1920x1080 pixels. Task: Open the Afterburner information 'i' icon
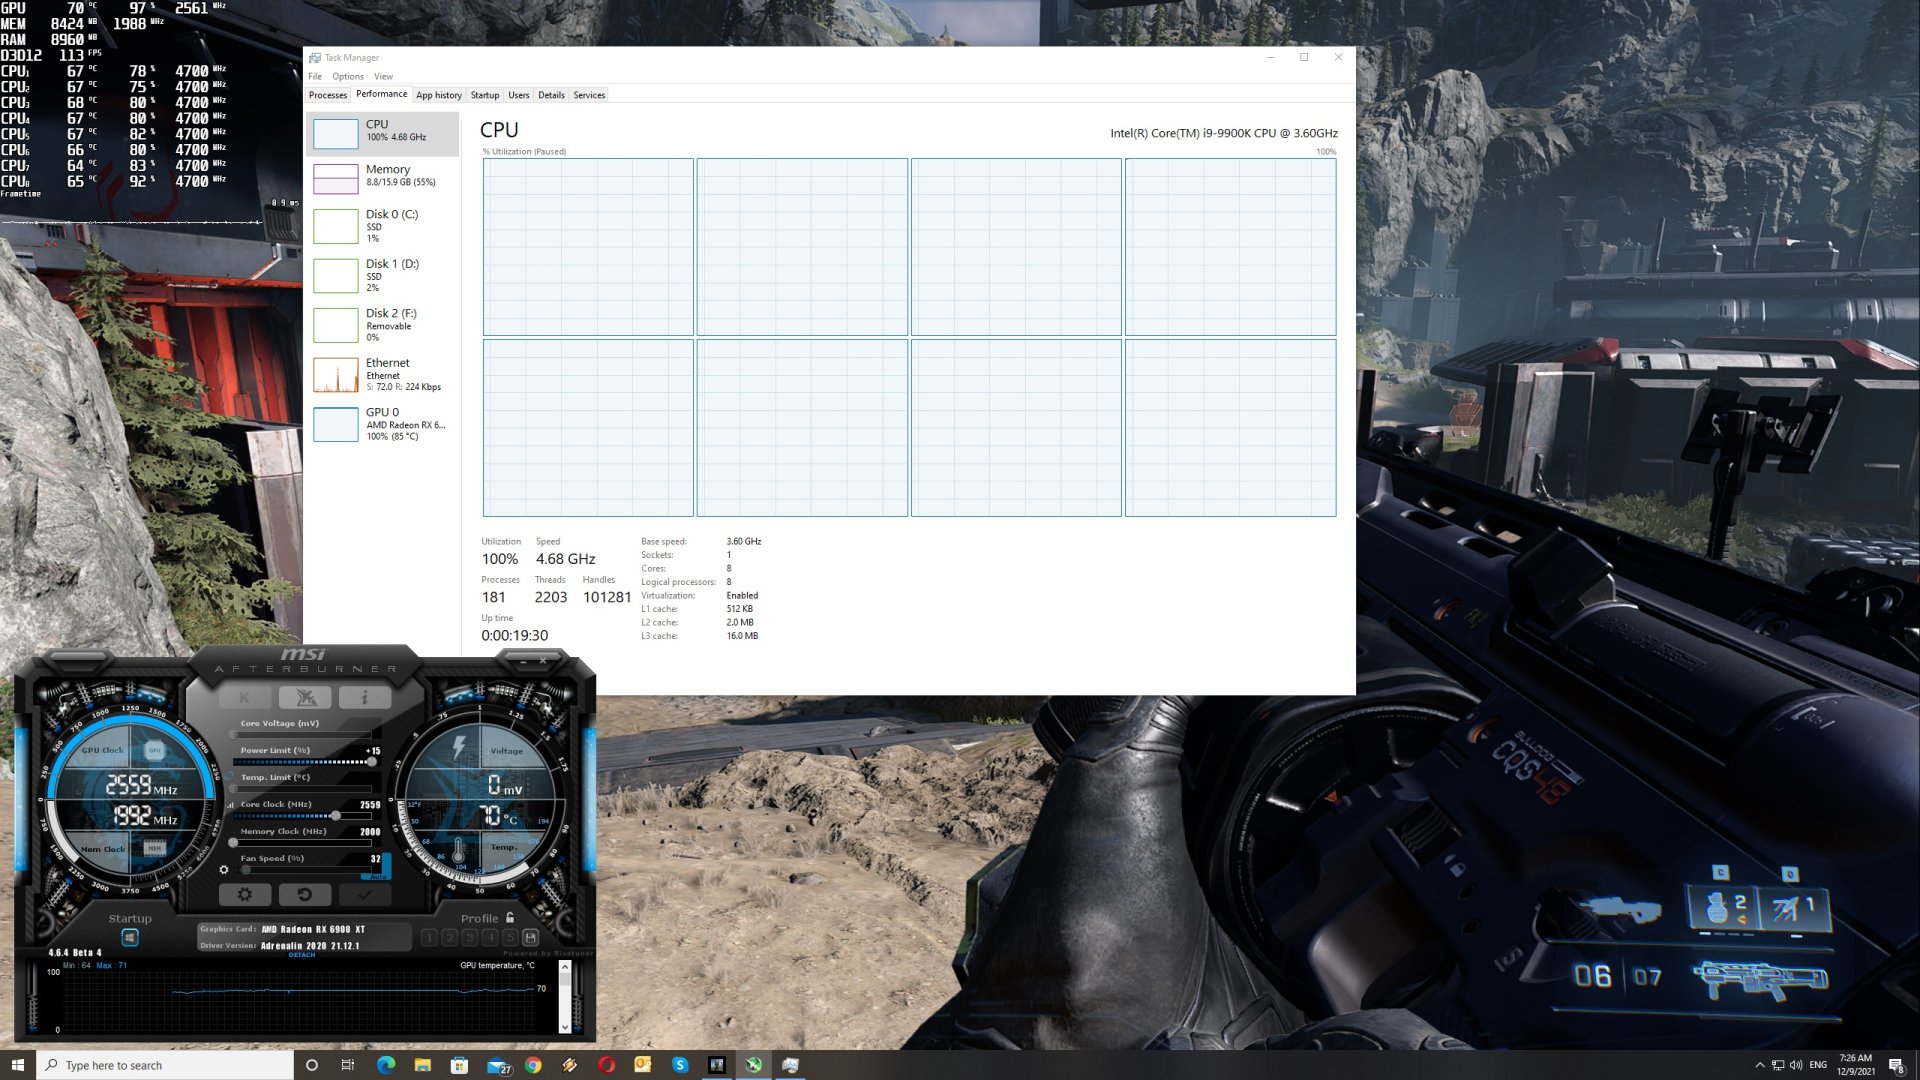[365, 697]
